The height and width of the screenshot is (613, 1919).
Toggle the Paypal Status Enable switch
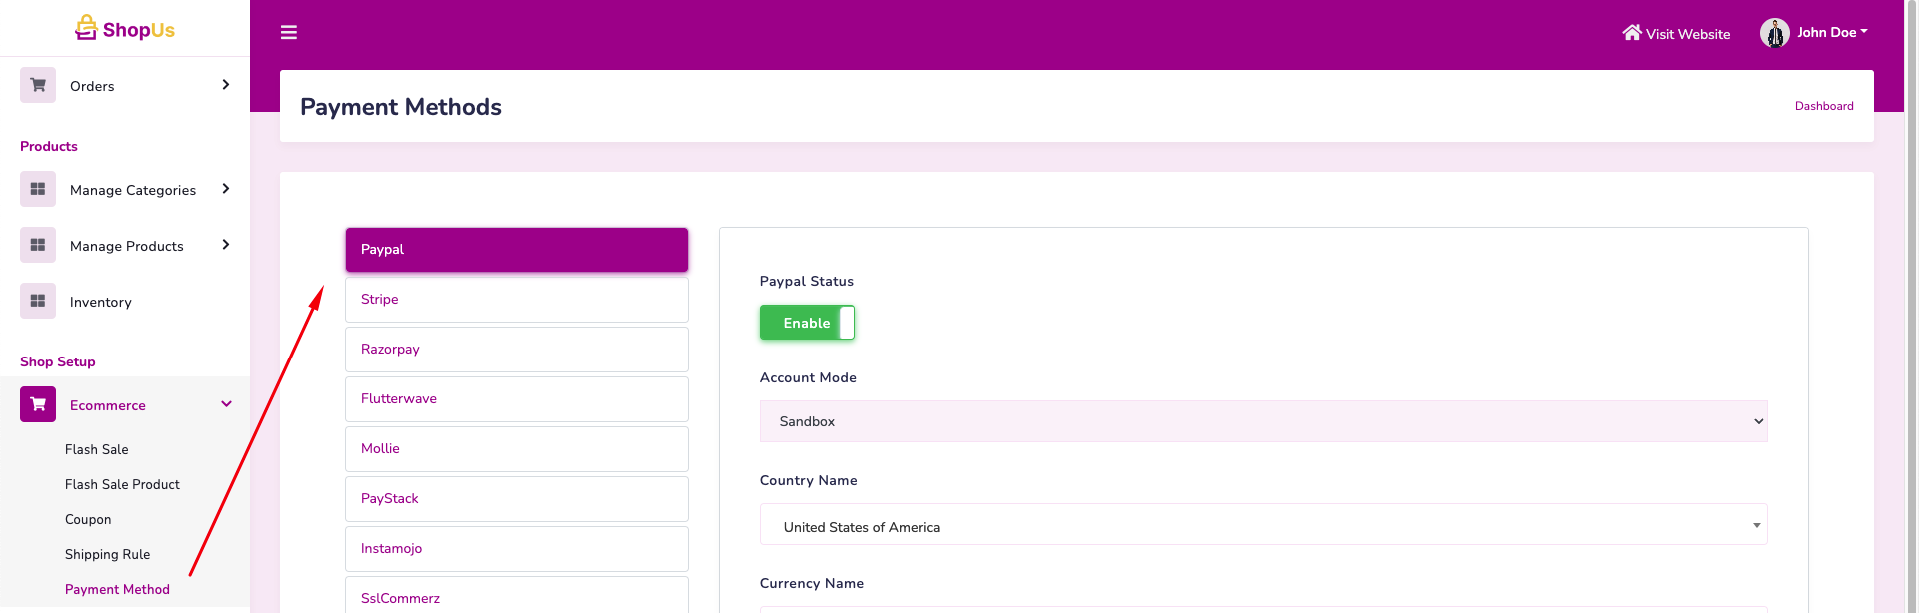coord(807,323)
